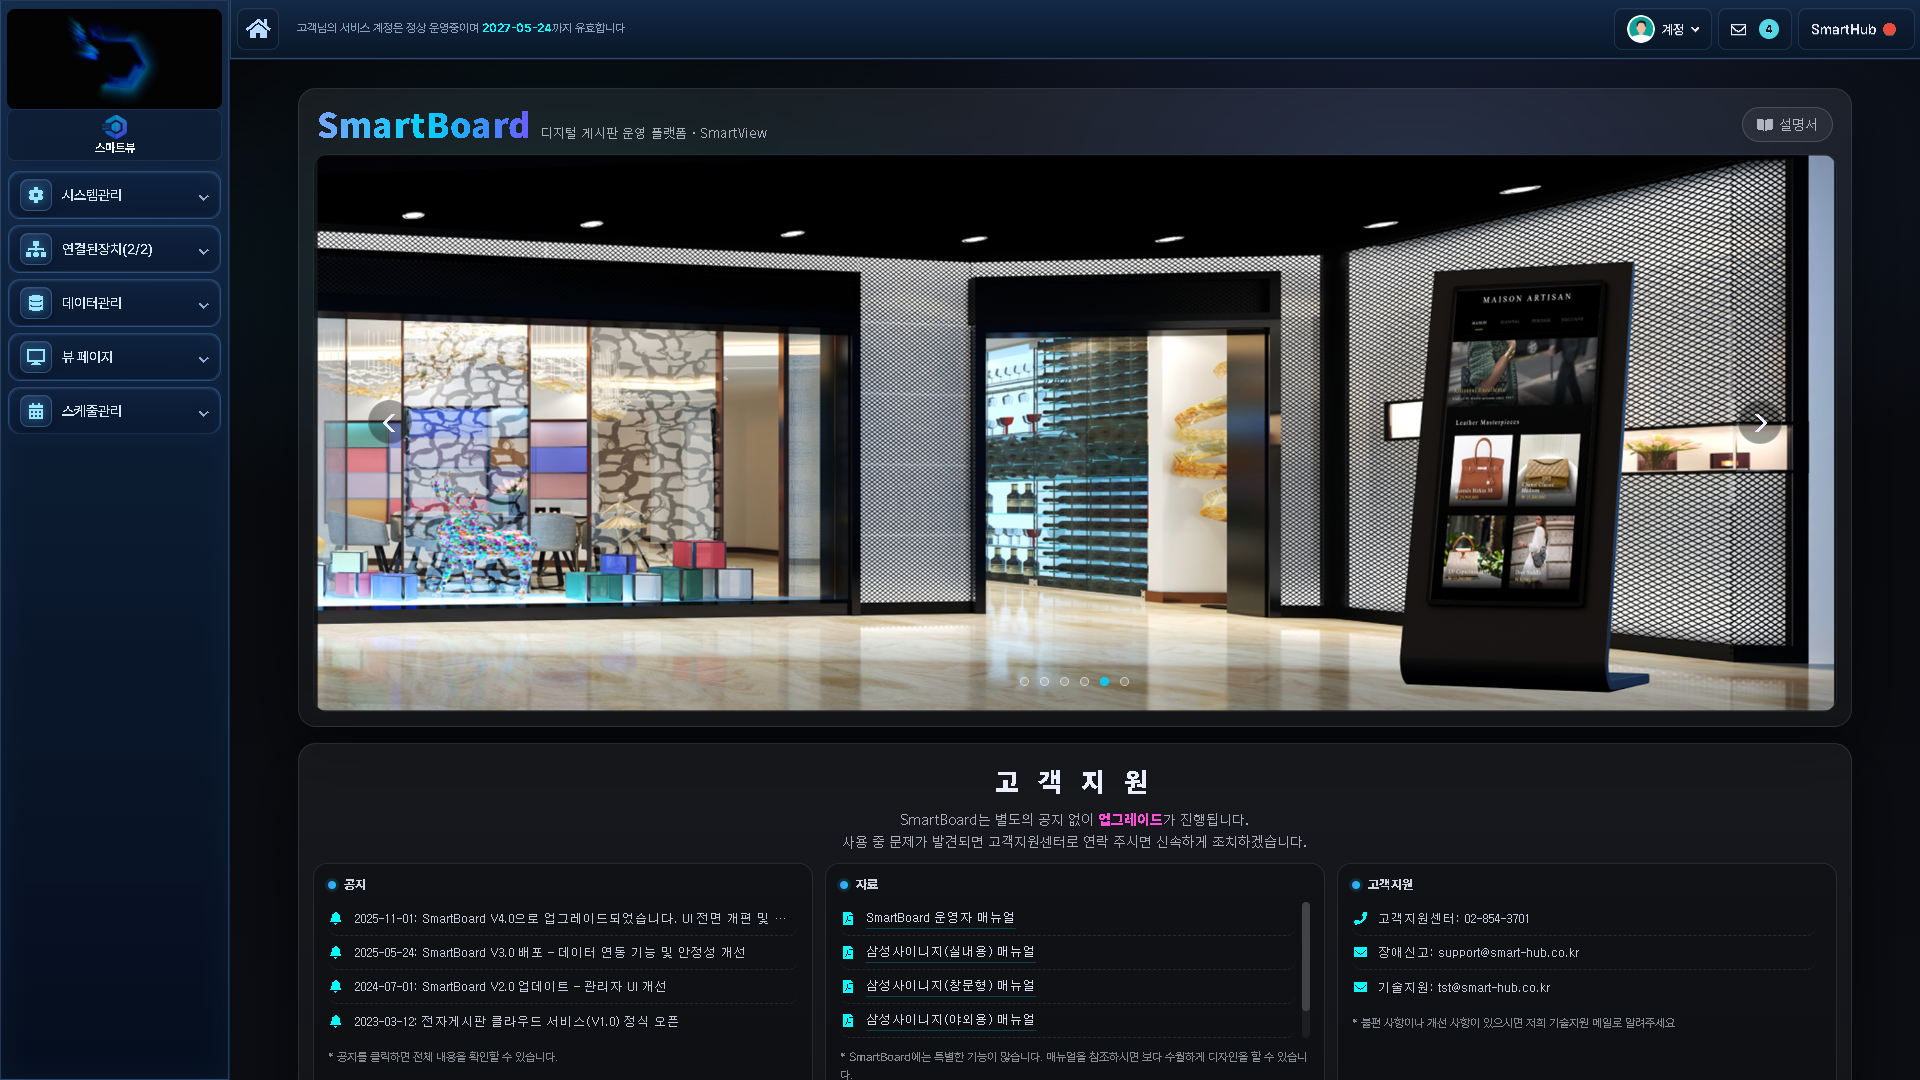Click 고객지원센터: 02-854-3701 phone text
The image size is (1920, 1080).
click(1453, 918)
